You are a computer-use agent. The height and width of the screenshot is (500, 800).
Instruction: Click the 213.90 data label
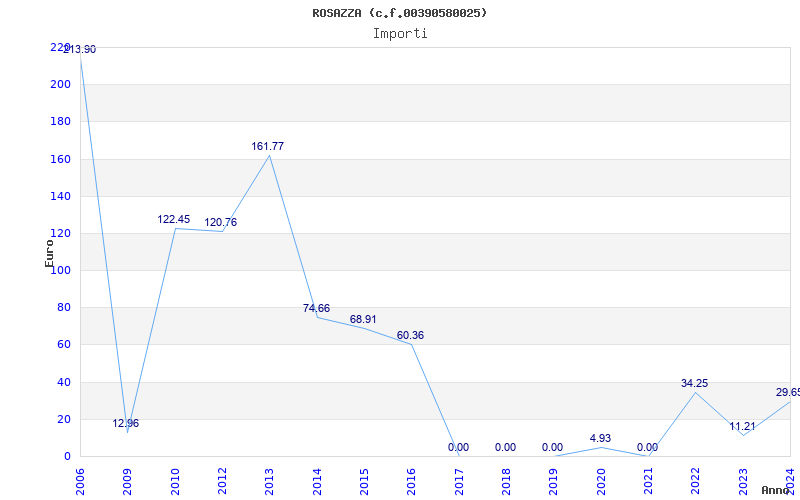80,49
